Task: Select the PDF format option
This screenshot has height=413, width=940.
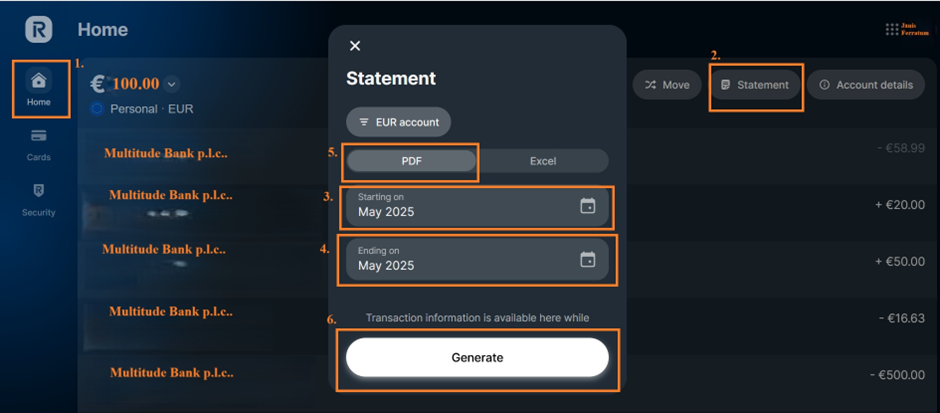Action: (x=411, y=161)
